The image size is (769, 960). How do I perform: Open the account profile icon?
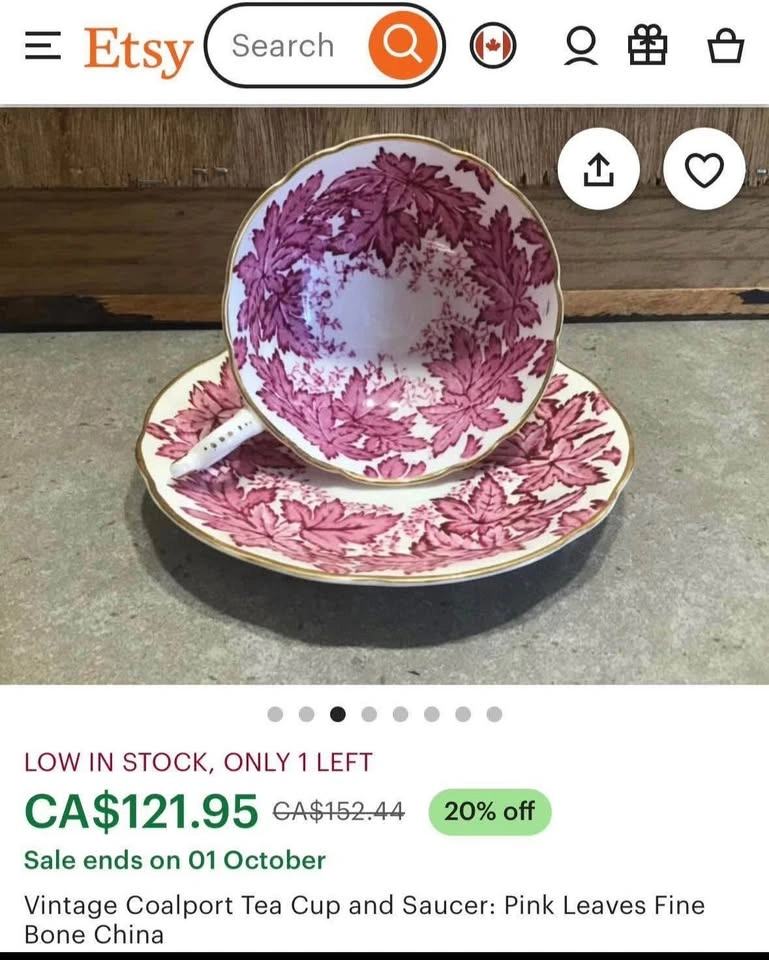[x=580, y=46]
